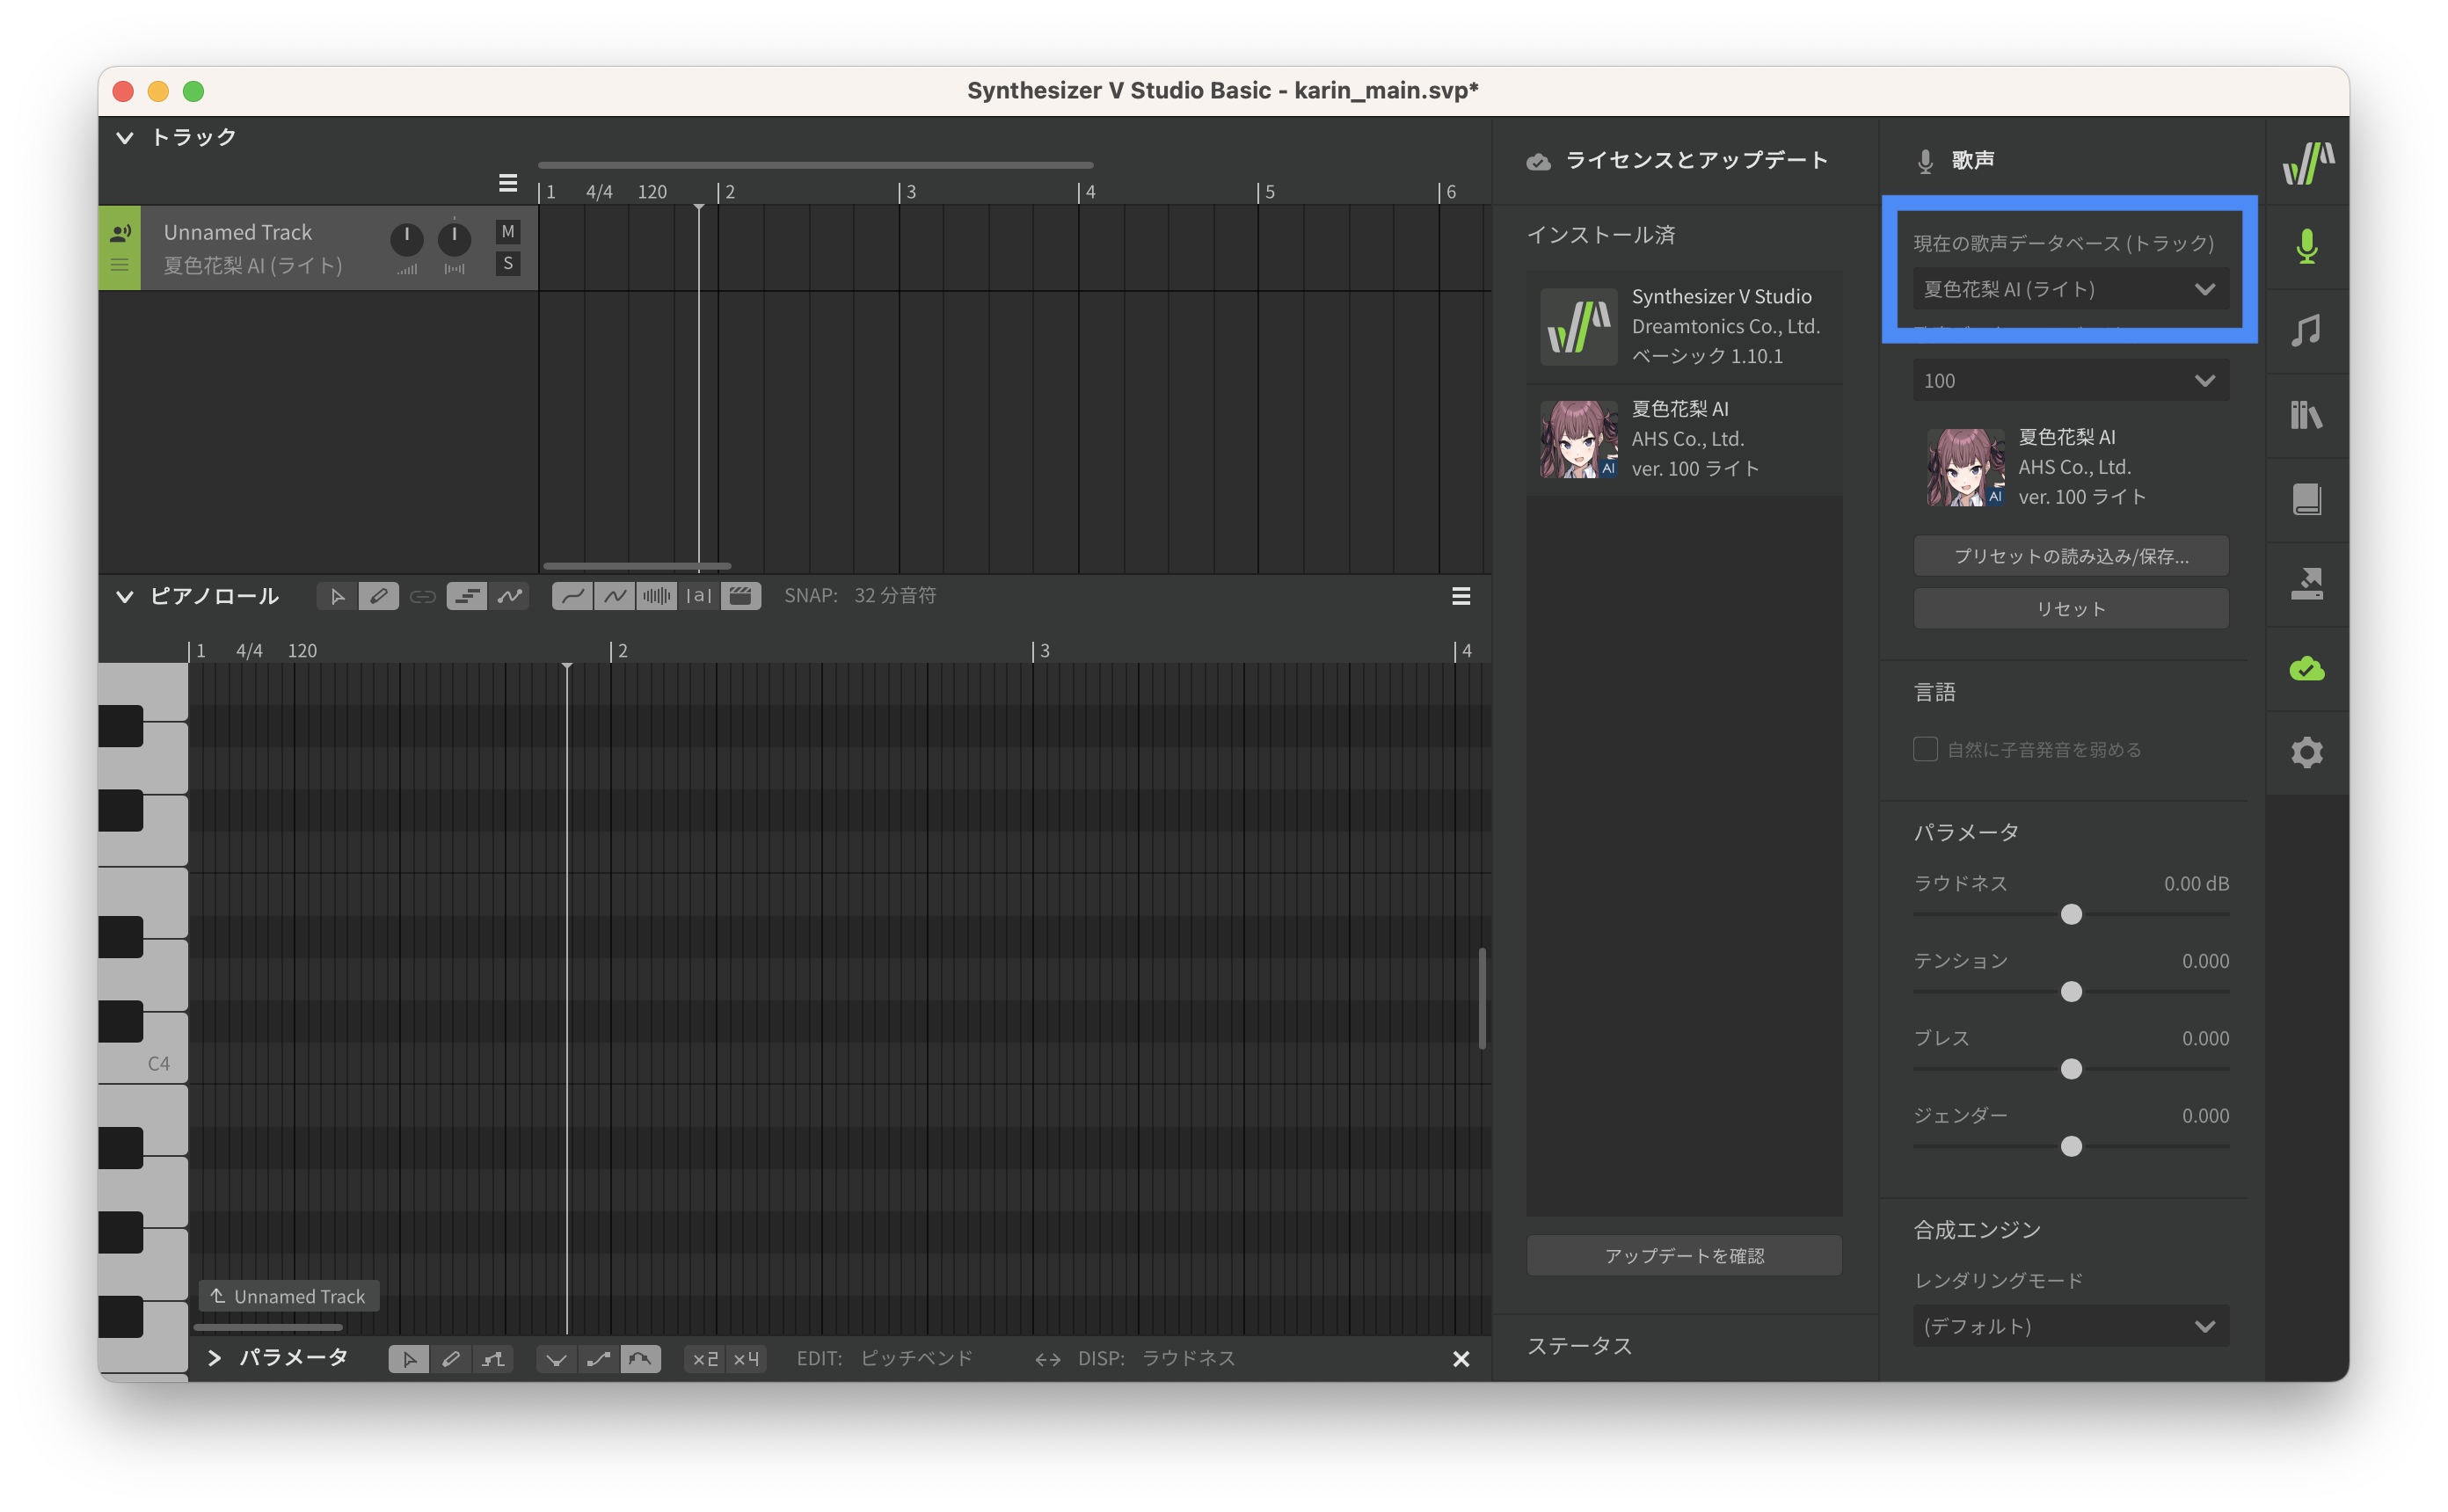Choose the cosine arch interpolation icon
The height and width of the screenshot is (1512, 2448).
point(640,1359)
